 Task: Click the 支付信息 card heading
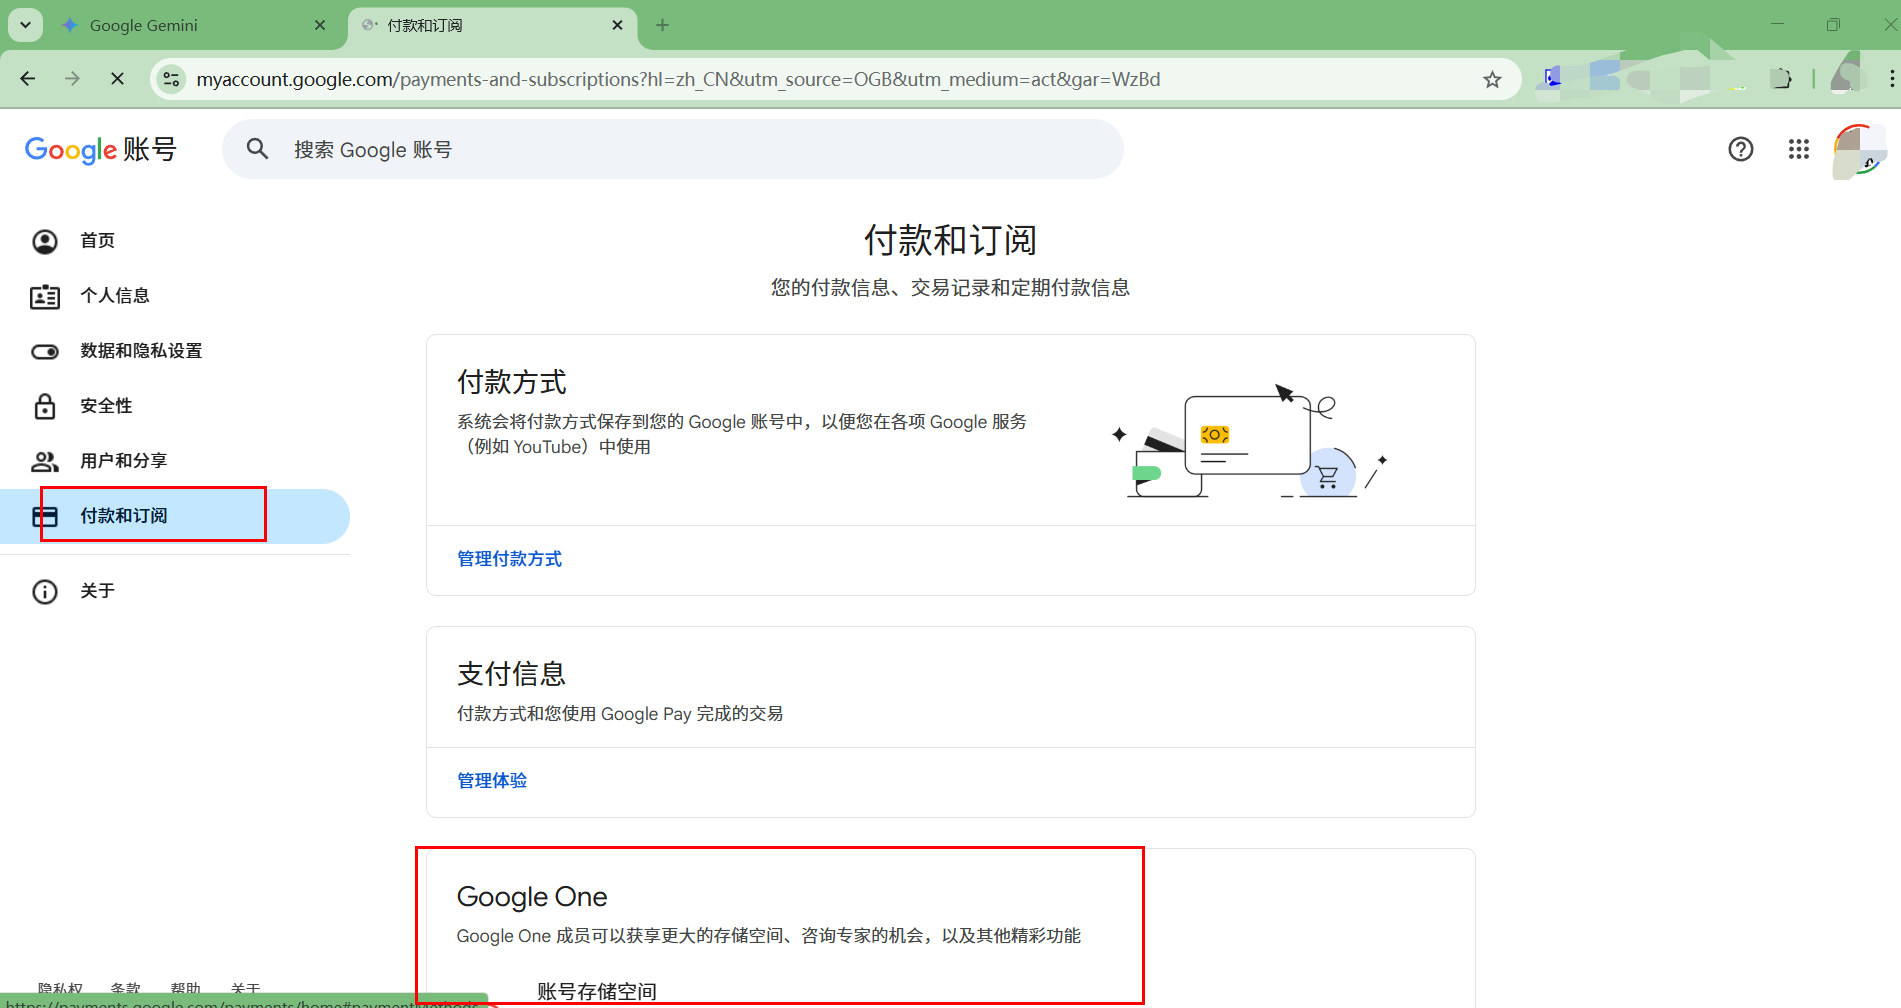511,674
